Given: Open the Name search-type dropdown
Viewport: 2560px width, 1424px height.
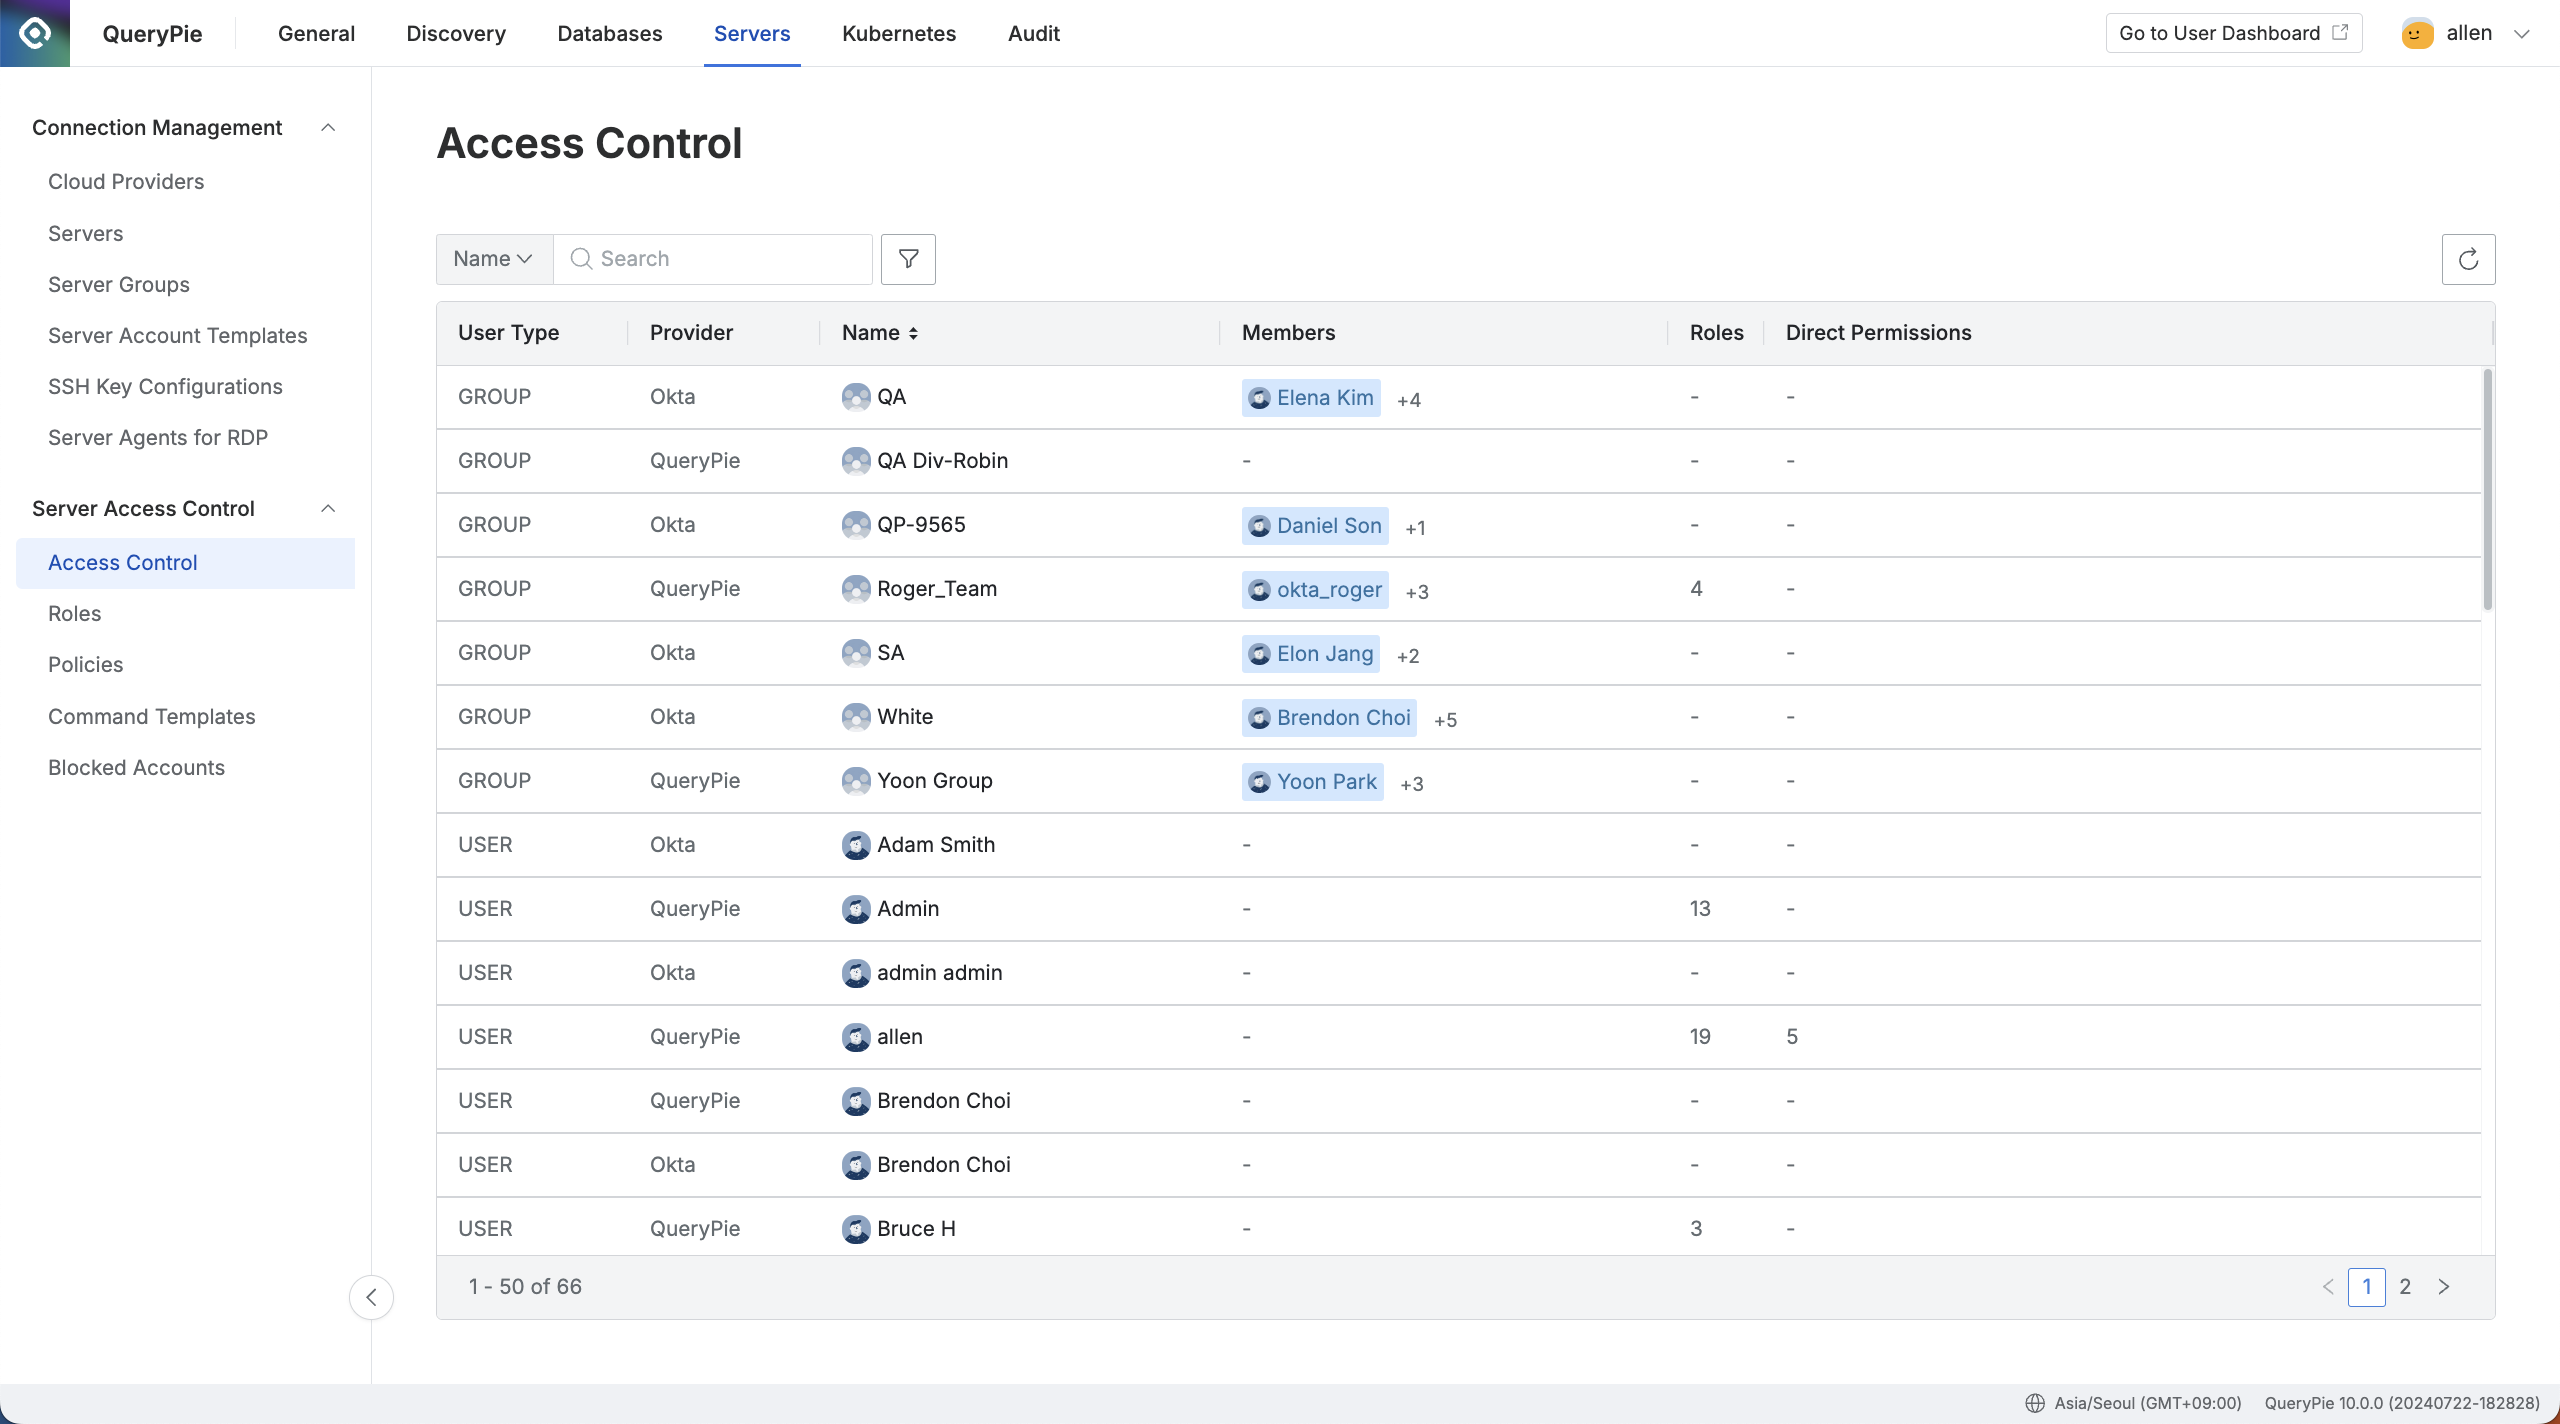Looking at the screenshot, I should point(494,259).
